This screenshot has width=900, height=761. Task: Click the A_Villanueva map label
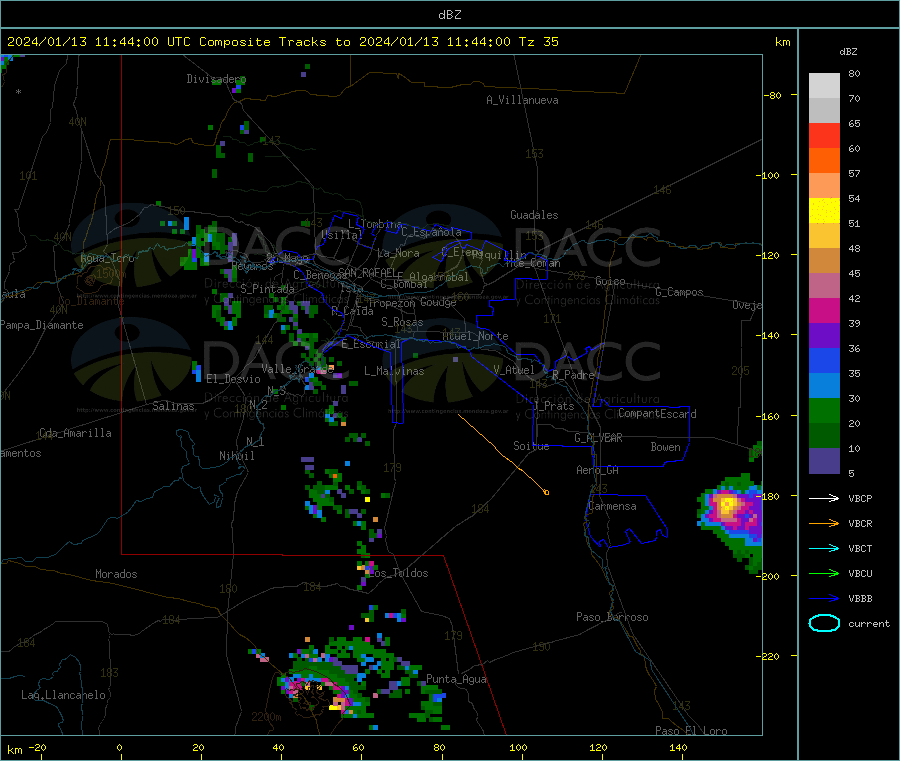click(x=522, y=100)
